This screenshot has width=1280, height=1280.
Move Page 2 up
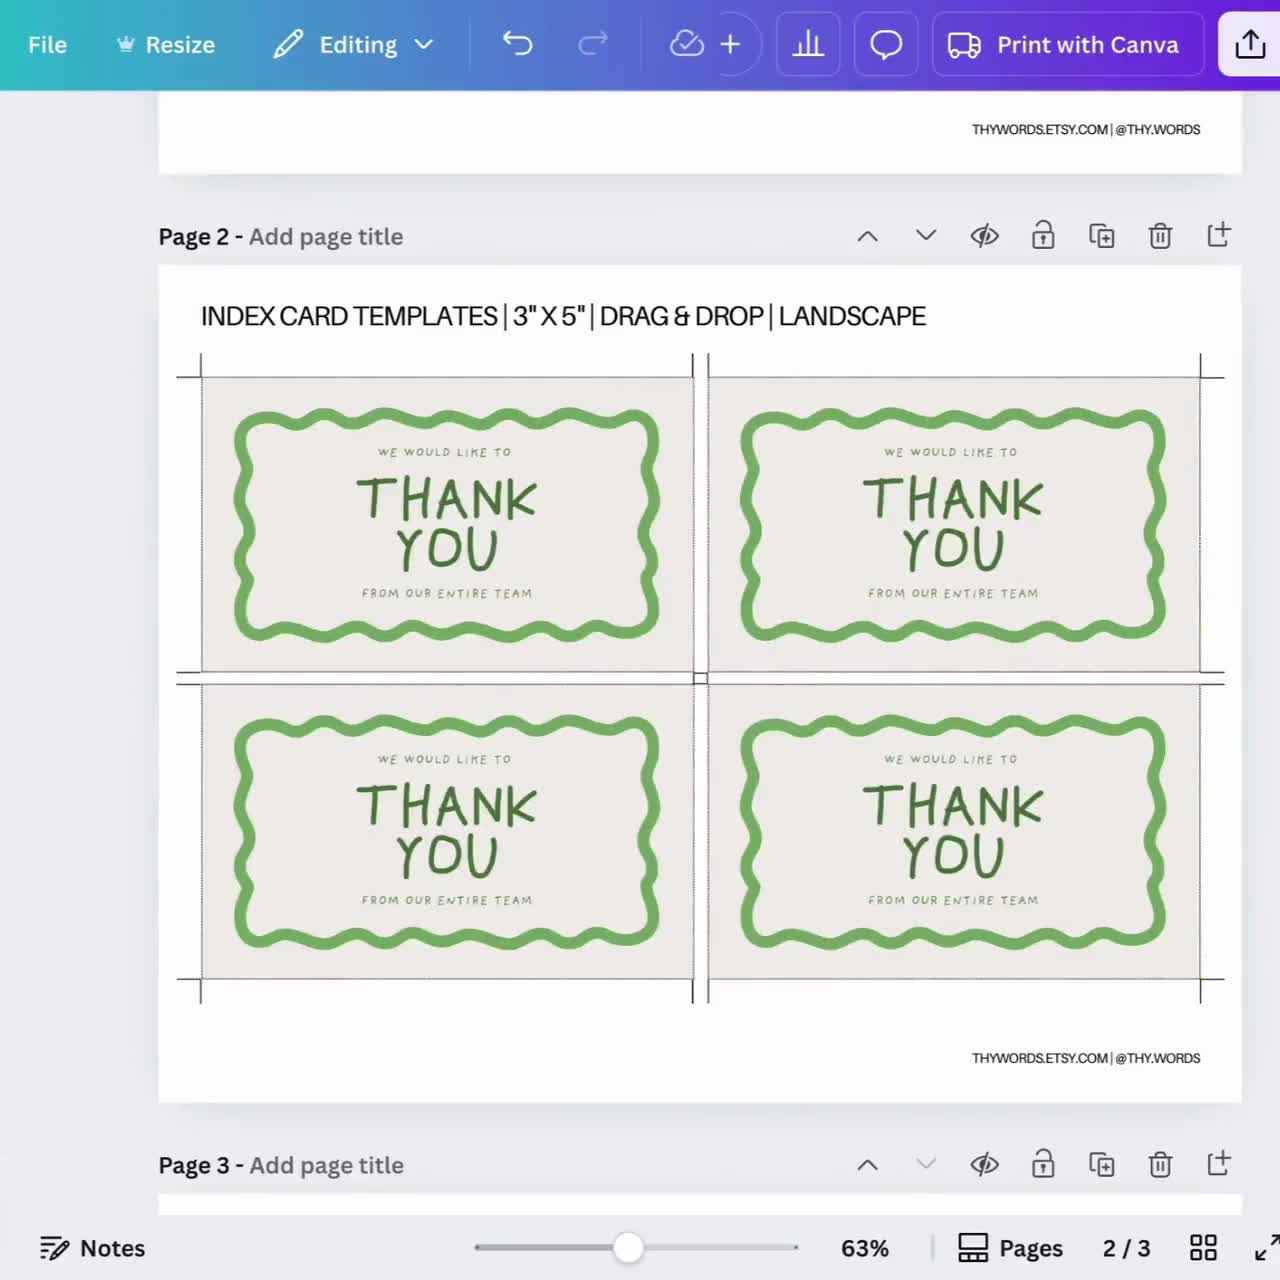tap(867, 237)
